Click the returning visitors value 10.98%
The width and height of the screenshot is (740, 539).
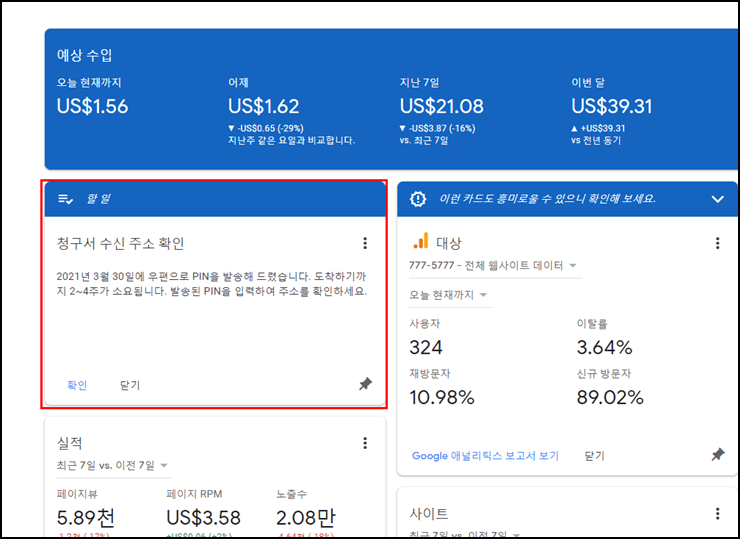(442, 397)
